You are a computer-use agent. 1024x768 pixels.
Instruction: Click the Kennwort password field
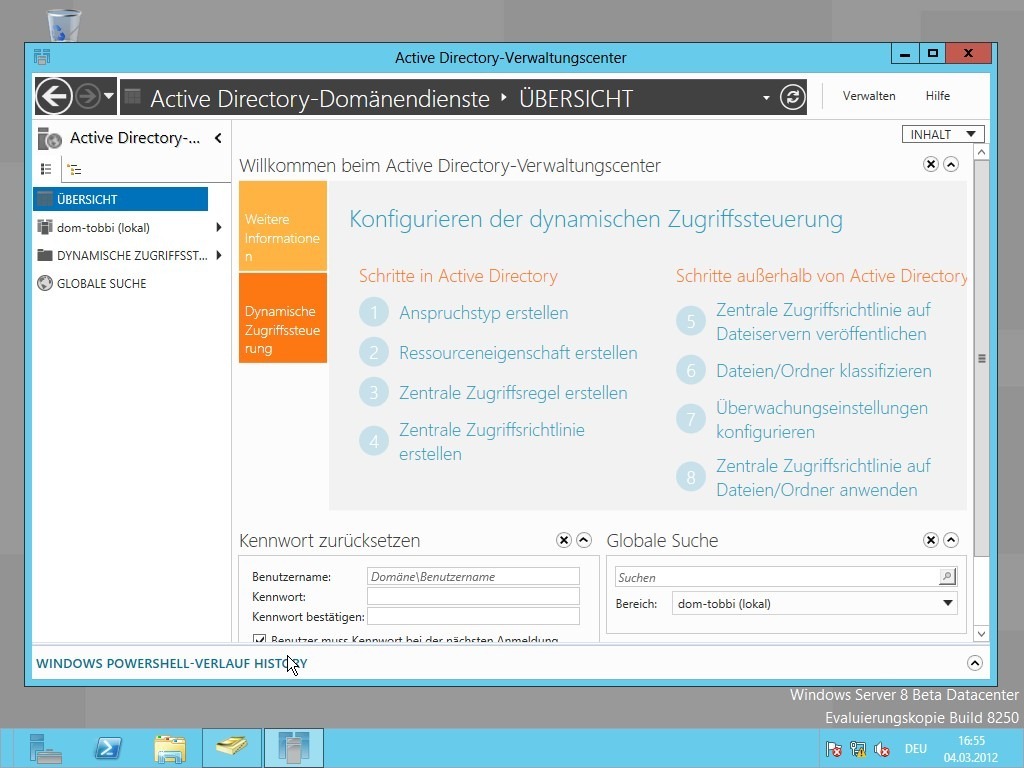(x=473, y=596)
